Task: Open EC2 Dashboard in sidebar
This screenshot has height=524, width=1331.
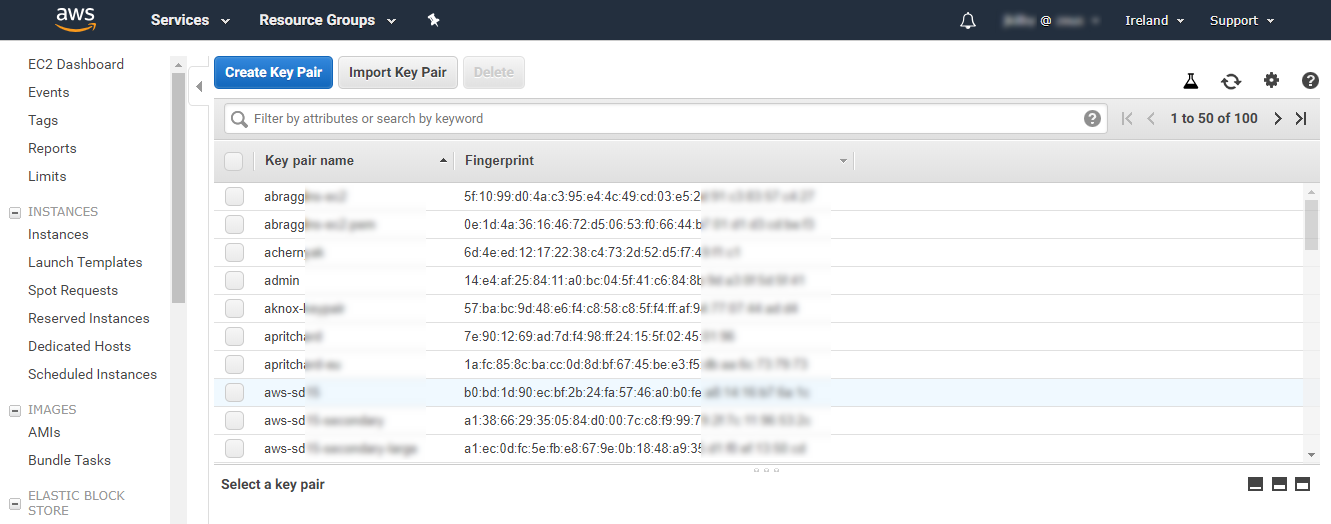Action: 76,64
